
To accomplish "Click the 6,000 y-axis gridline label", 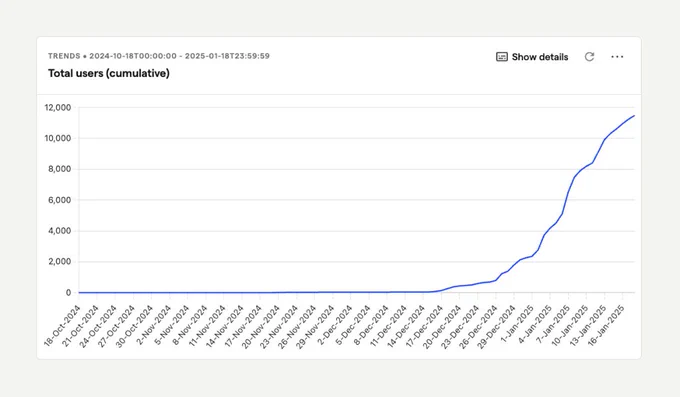I will click(x=60, y=200).
